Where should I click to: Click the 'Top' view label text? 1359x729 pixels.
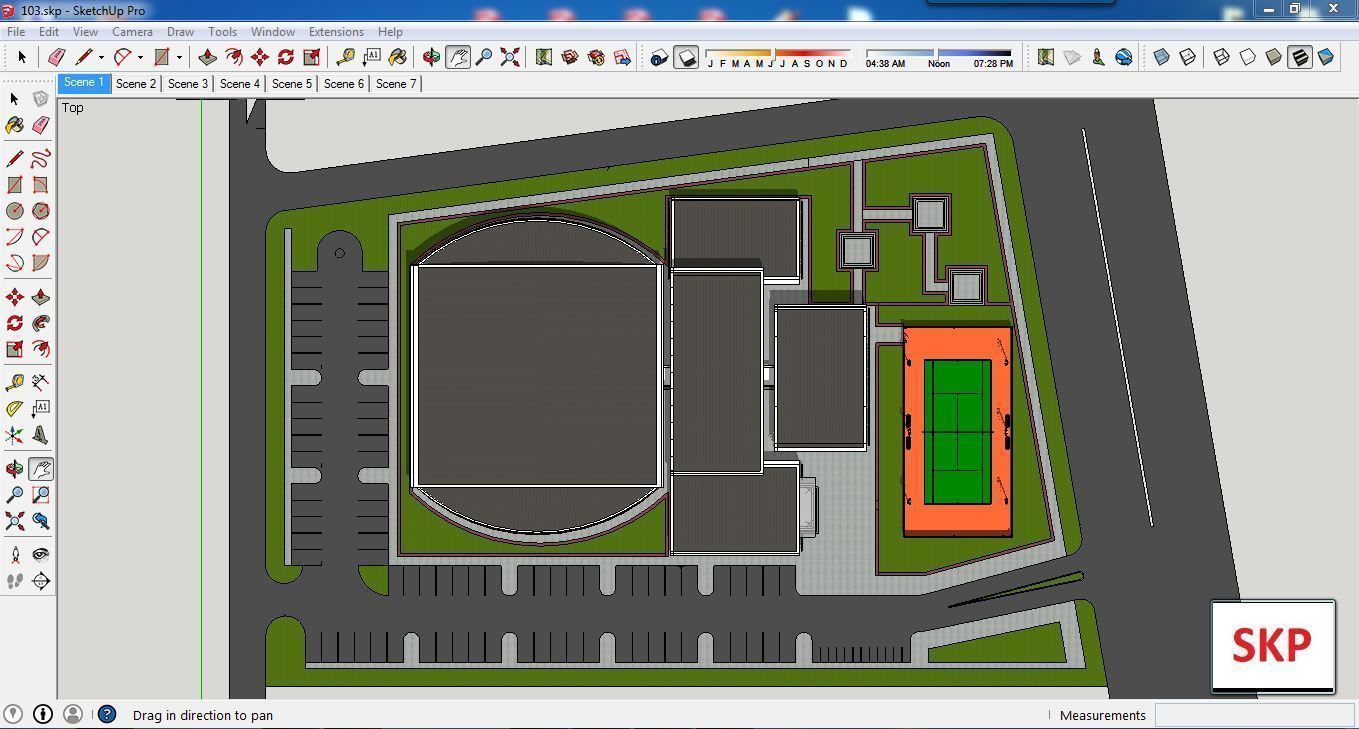(x=73, y=107)
